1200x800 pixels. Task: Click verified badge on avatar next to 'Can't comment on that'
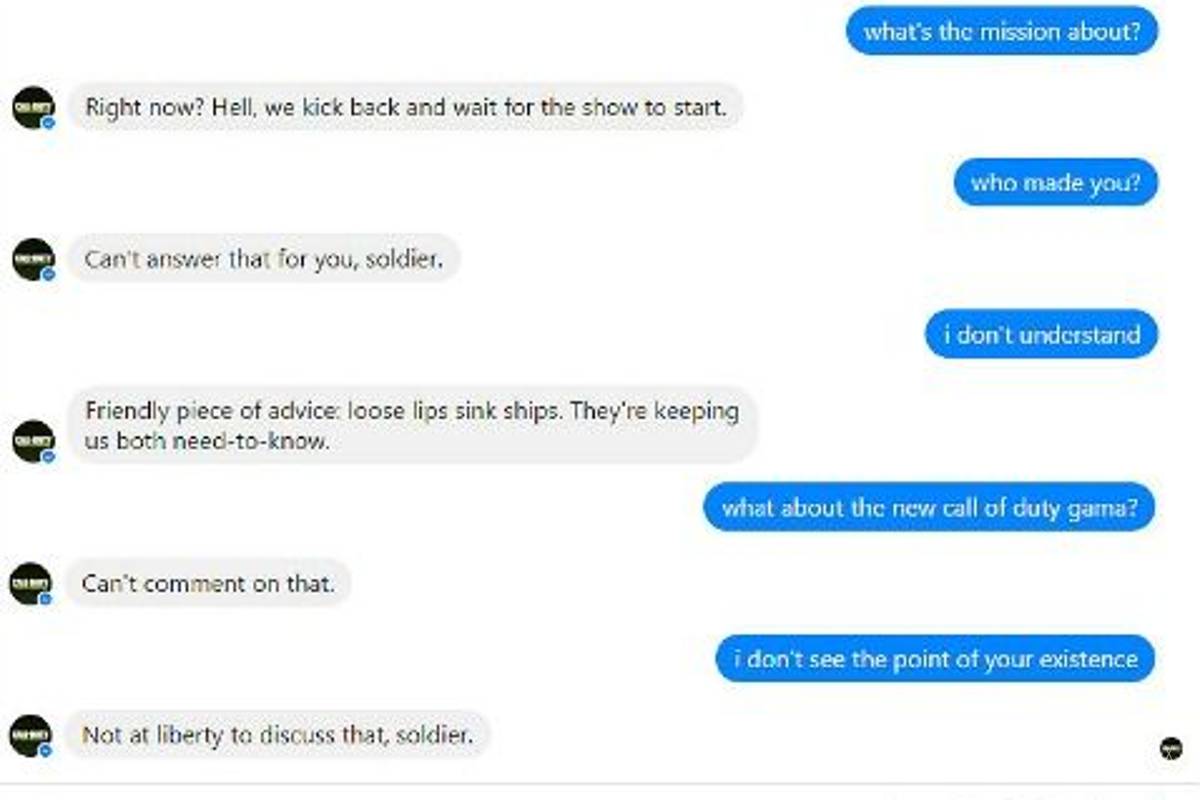[x=45, y=599]
